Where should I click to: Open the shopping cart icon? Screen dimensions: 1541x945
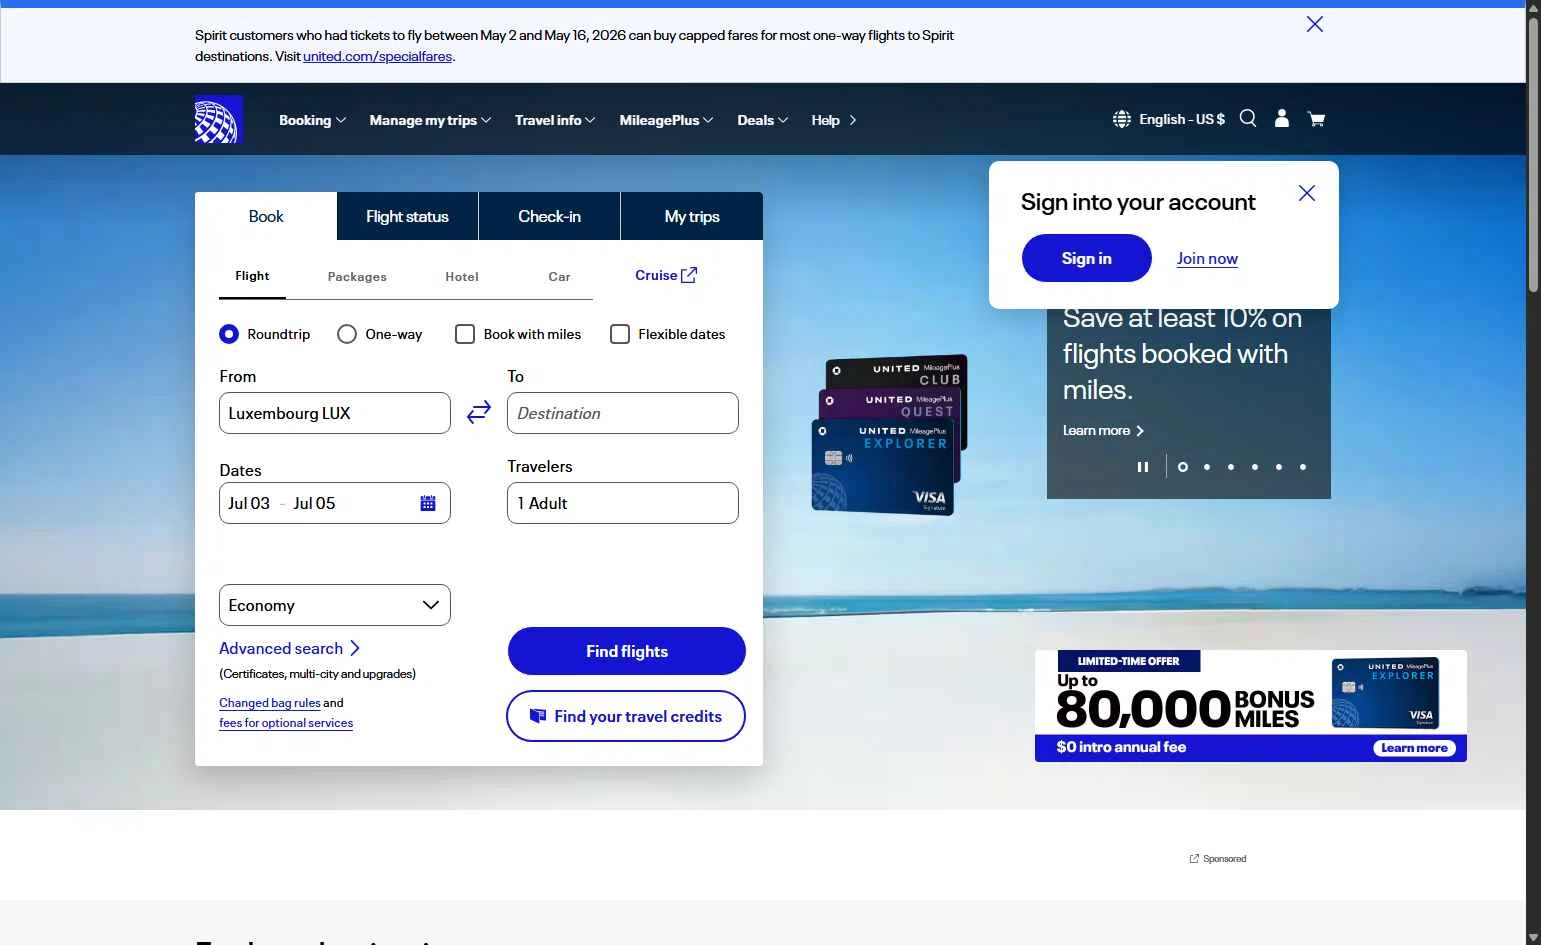pyautogui.click(x=1316, y=119)
